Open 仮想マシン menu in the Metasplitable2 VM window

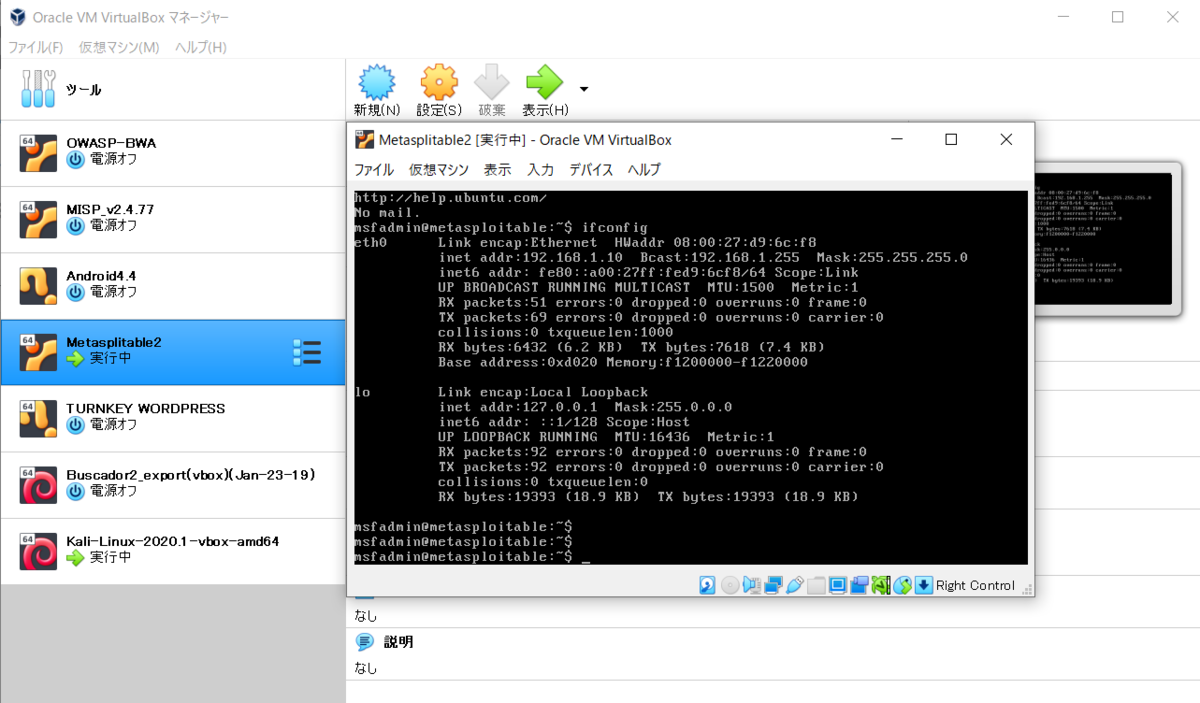[x=438, y=170]
